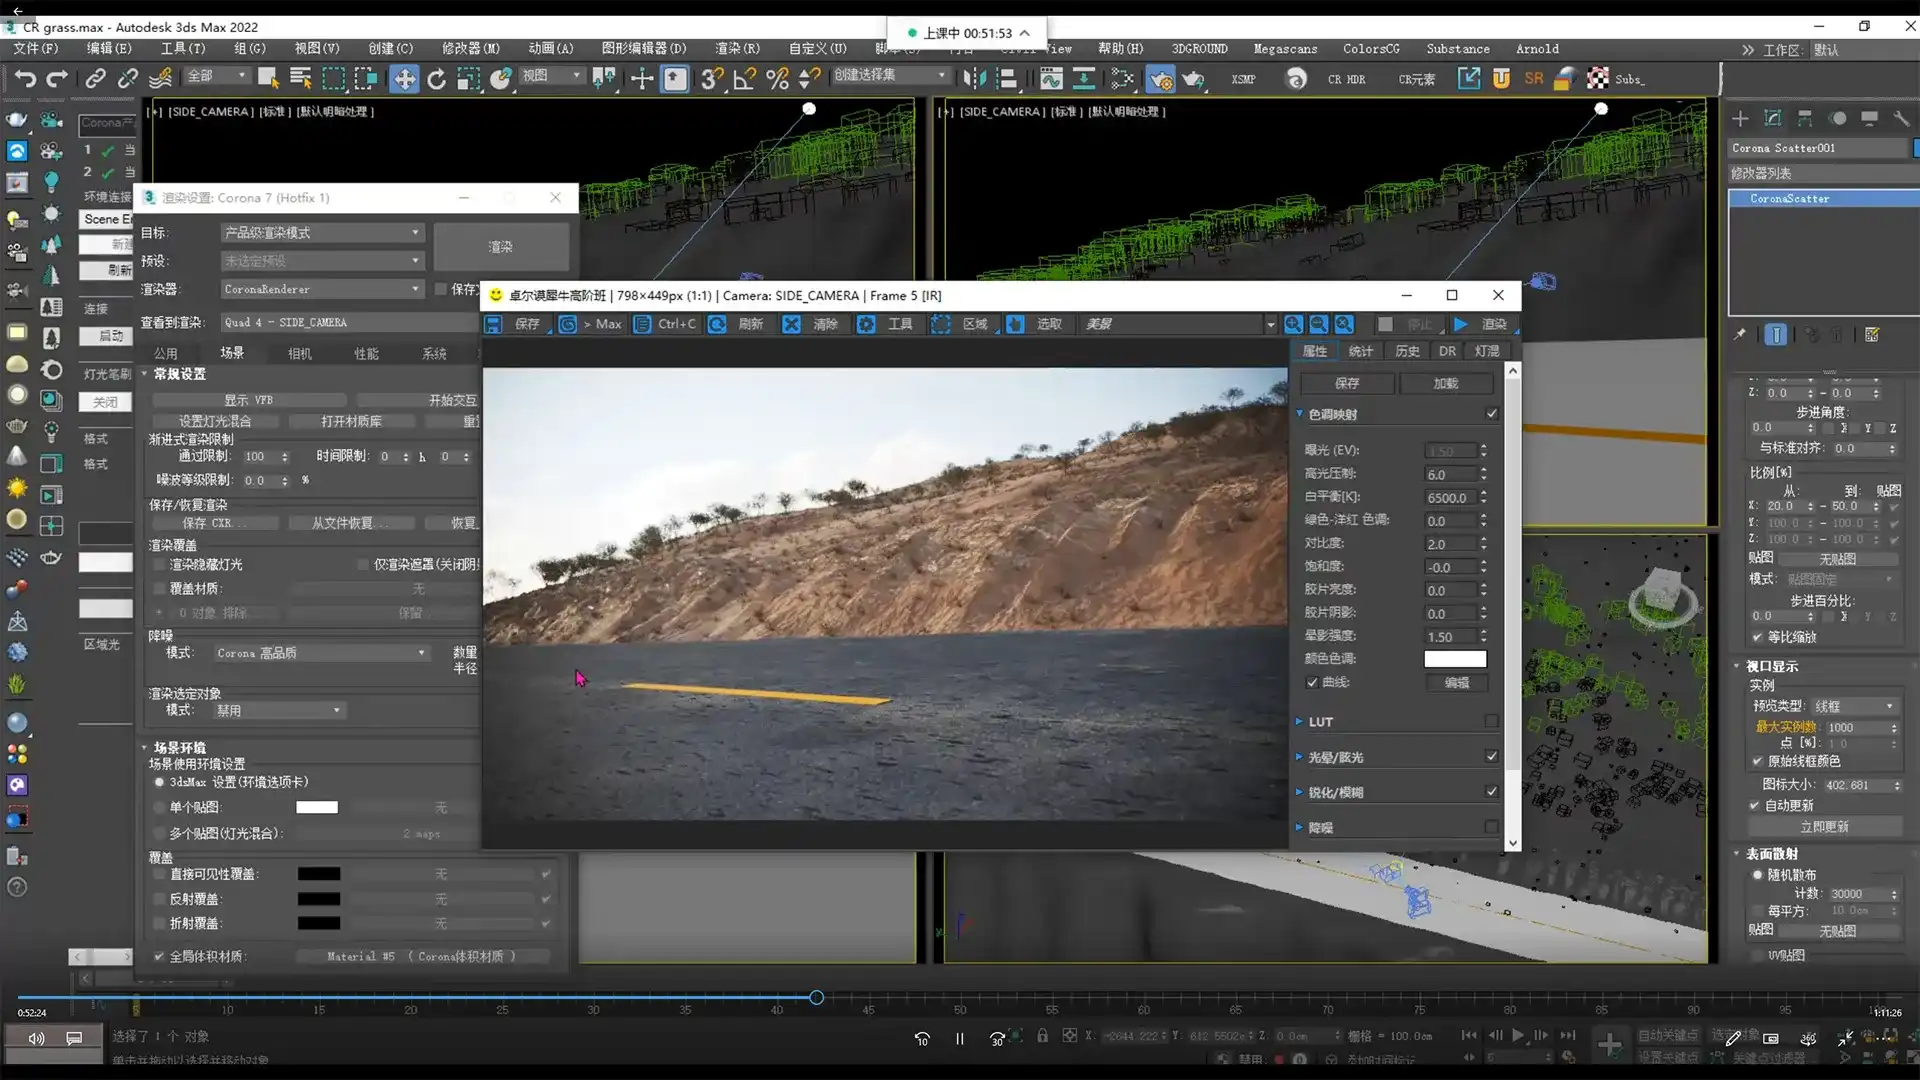Image resolution: width=1920 pixels, height=1080 pixels.
Task: Click the Mirror tool icon
Action: pyautogui.click(x=974, y=79)
